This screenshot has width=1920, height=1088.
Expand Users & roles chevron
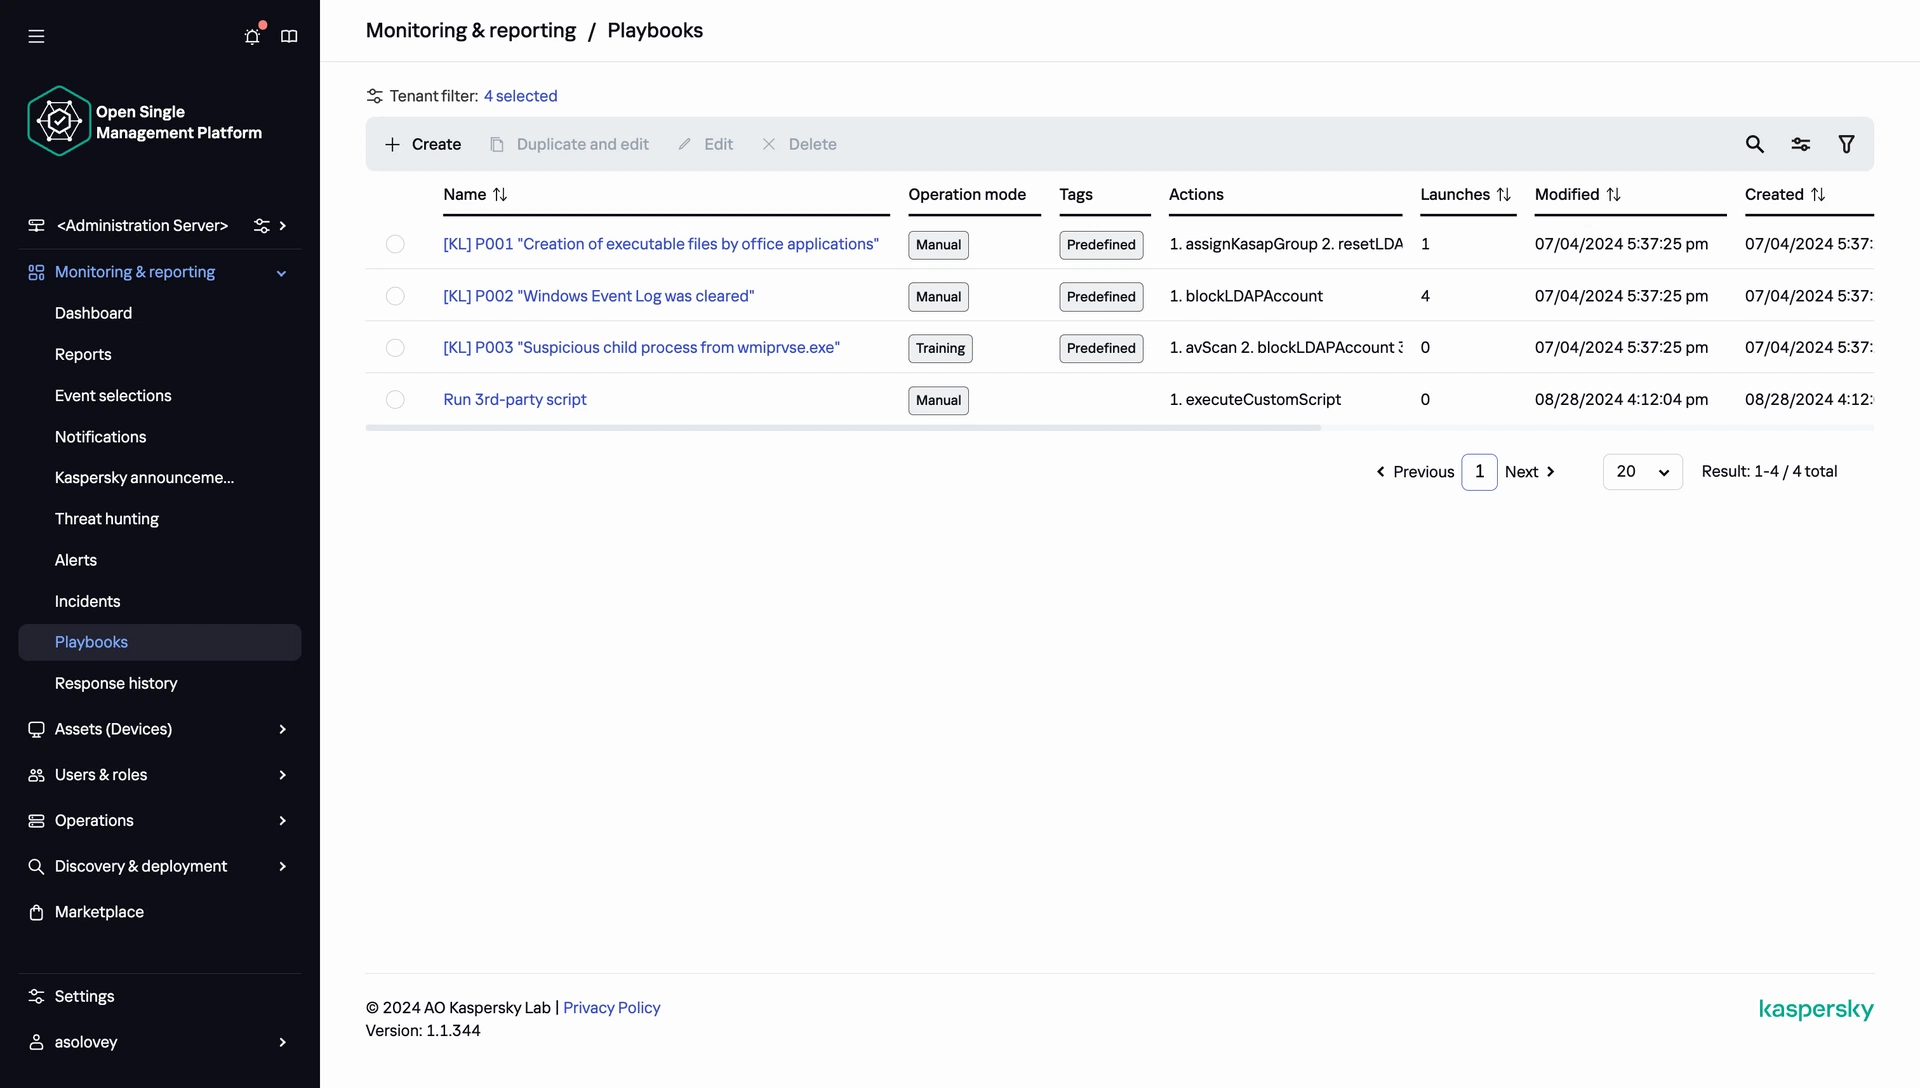coord(283,775)
